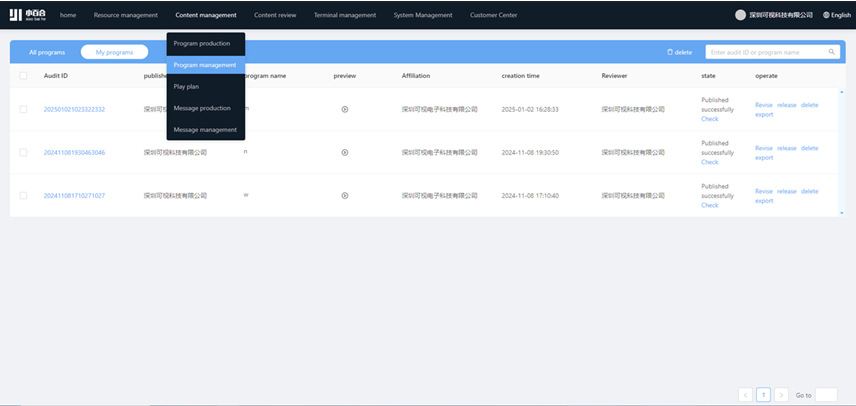Check the box for row 202411081710271027

[x=24, y=196]
